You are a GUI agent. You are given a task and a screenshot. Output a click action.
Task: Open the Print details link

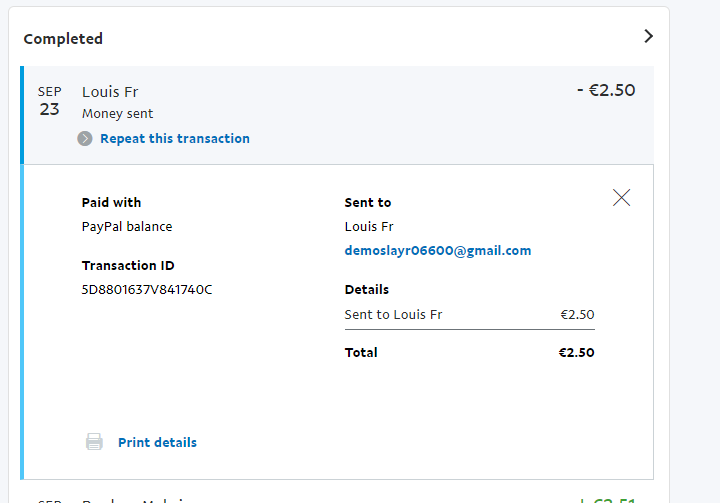tap(157, 442)
